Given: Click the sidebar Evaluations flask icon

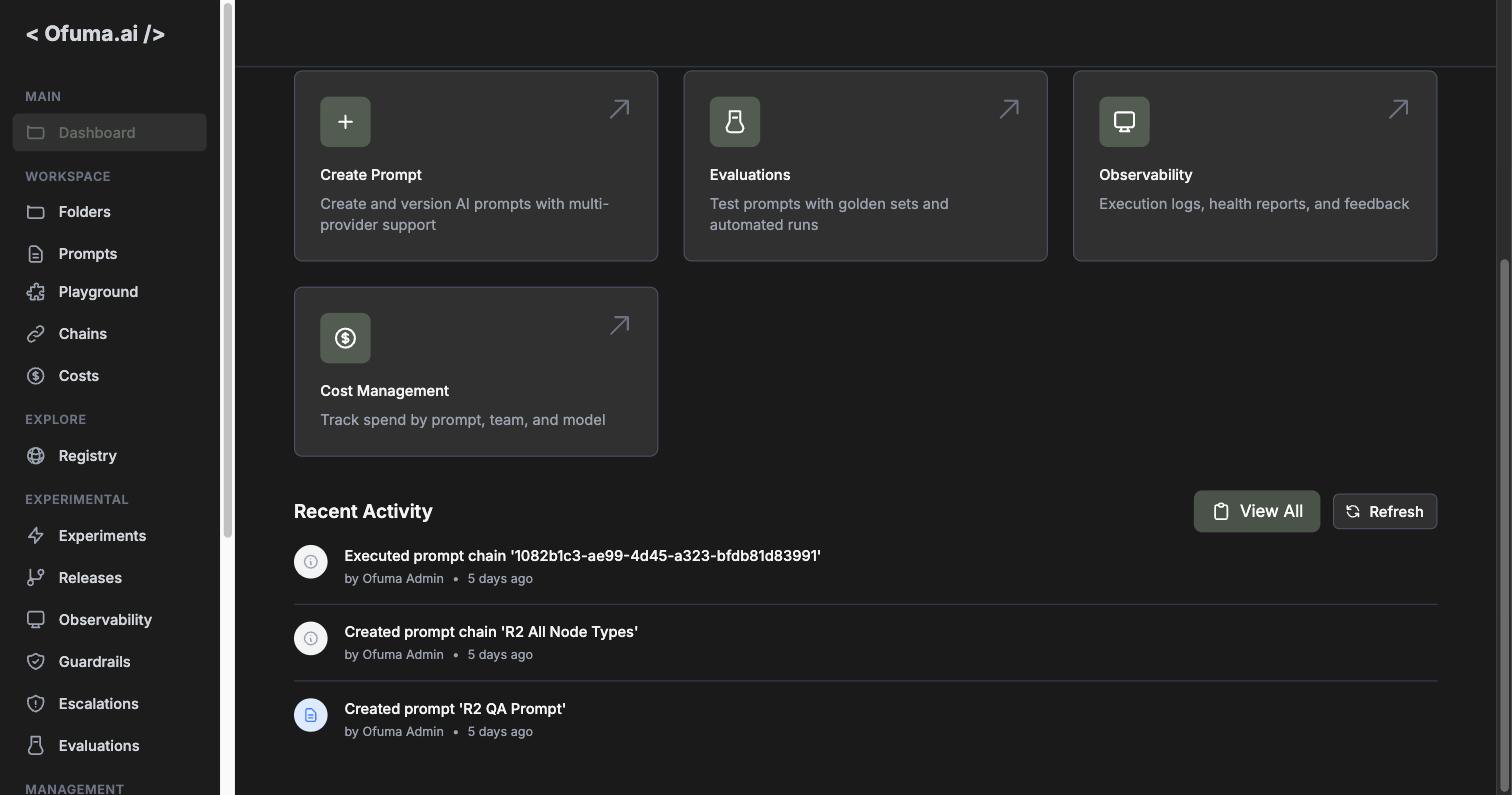Looking at the screenshot, I should click(36, 746).
